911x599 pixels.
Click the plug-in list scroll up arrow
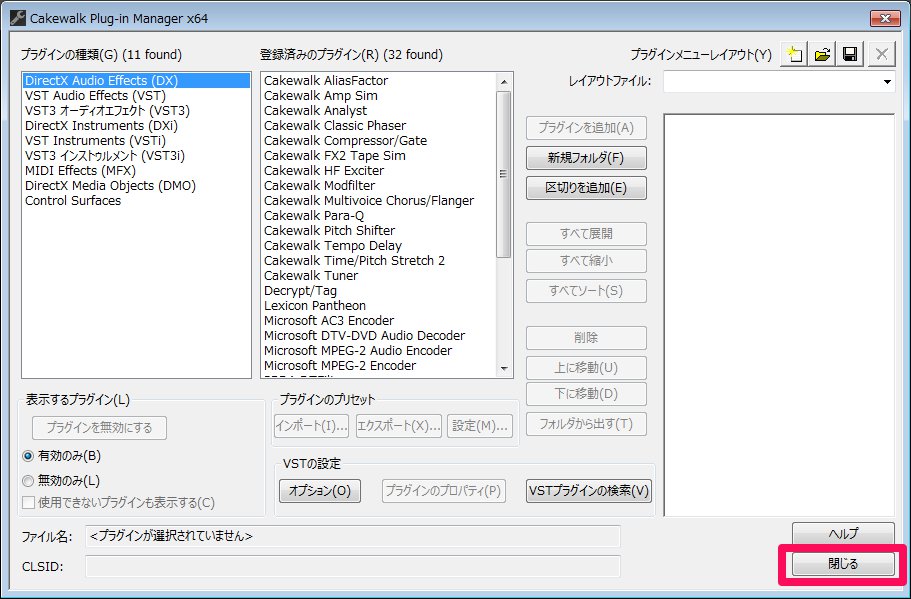point(504,82)
